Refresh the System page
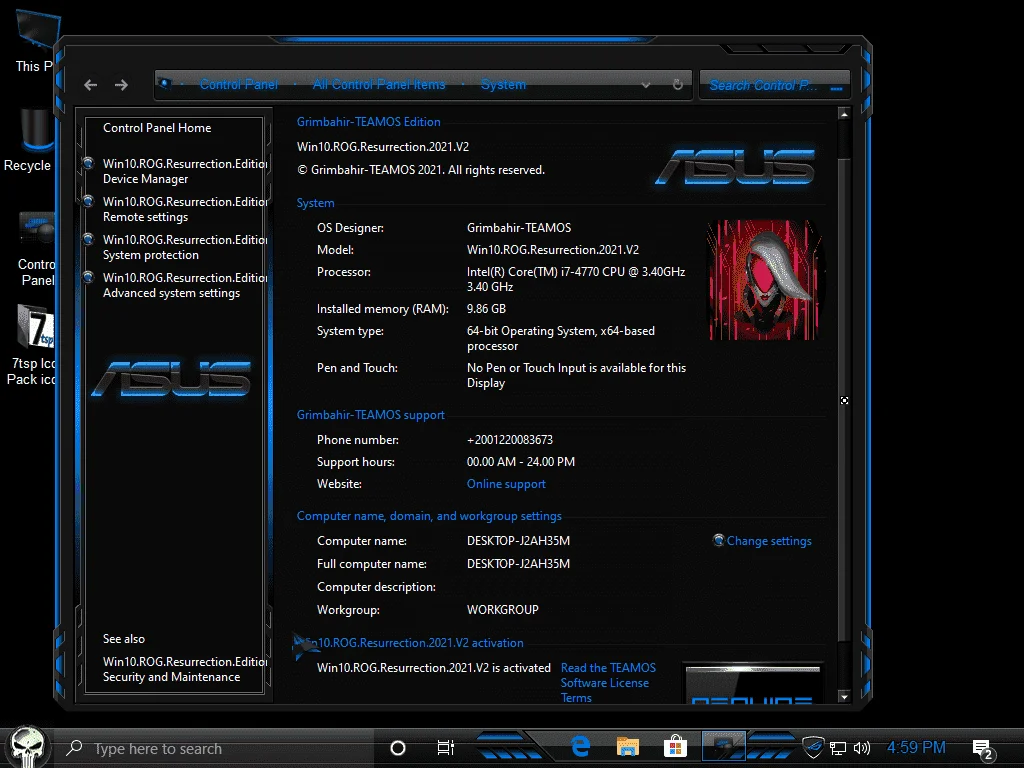This screenshot has height=768, width=1024. (678, 84)
